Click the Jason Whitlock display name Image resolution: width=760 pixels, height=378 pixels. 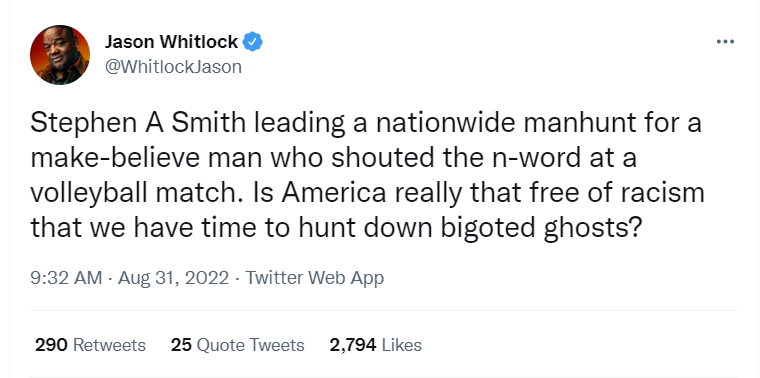click(172, 42)
